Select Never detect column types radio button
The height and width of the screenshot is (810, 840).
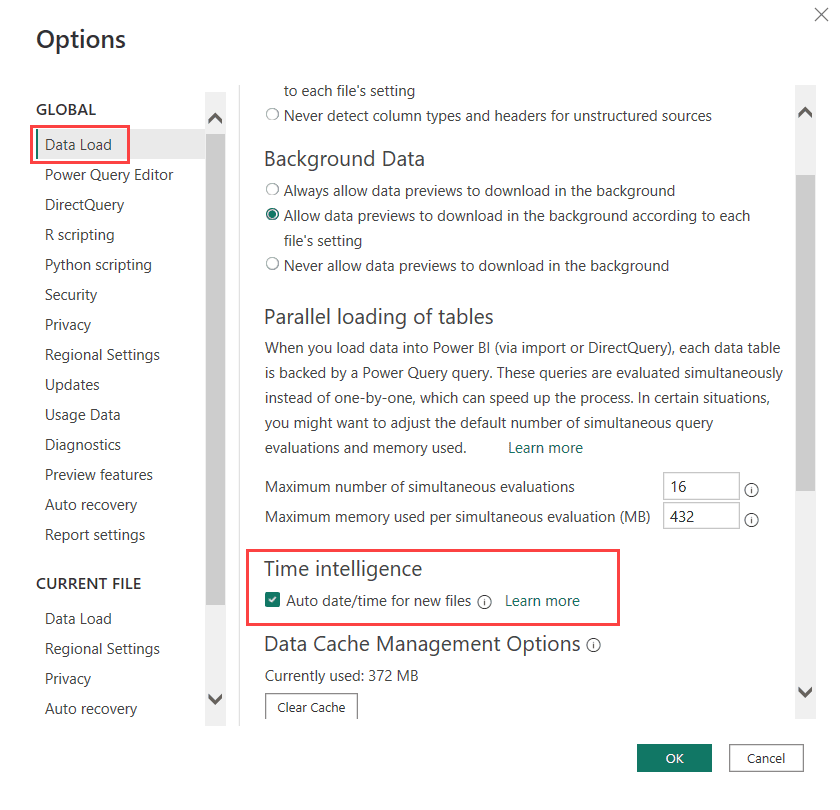click(x=272, y=115)
